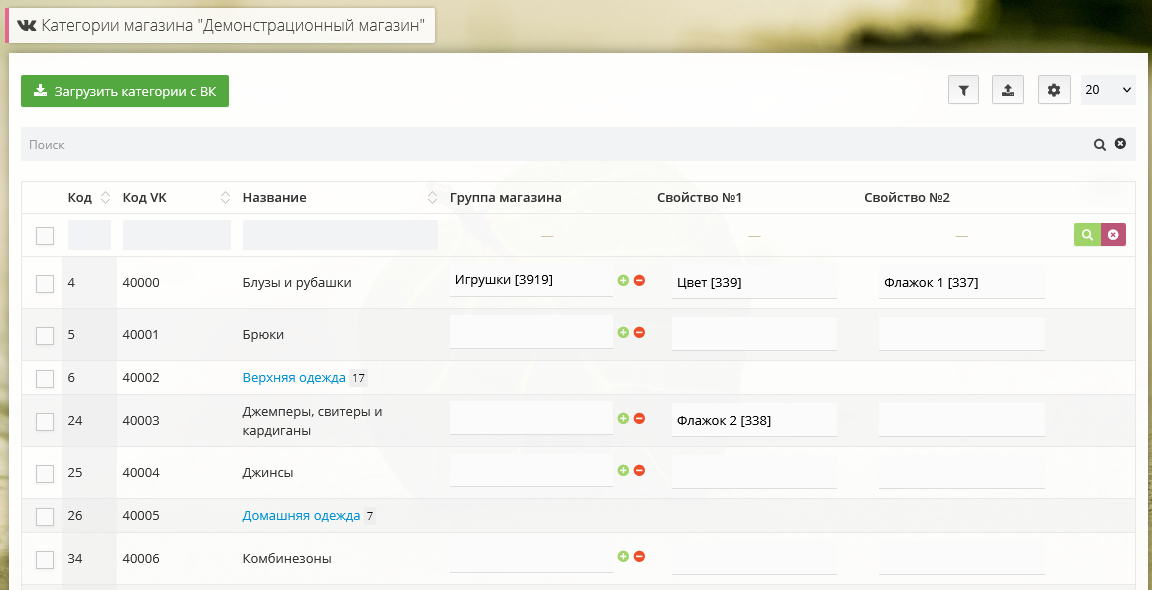The height and width of the screenshot is (590, 1152).
Task: Click green plus icon in Джинсы row
Action: (x=623, y=471)
